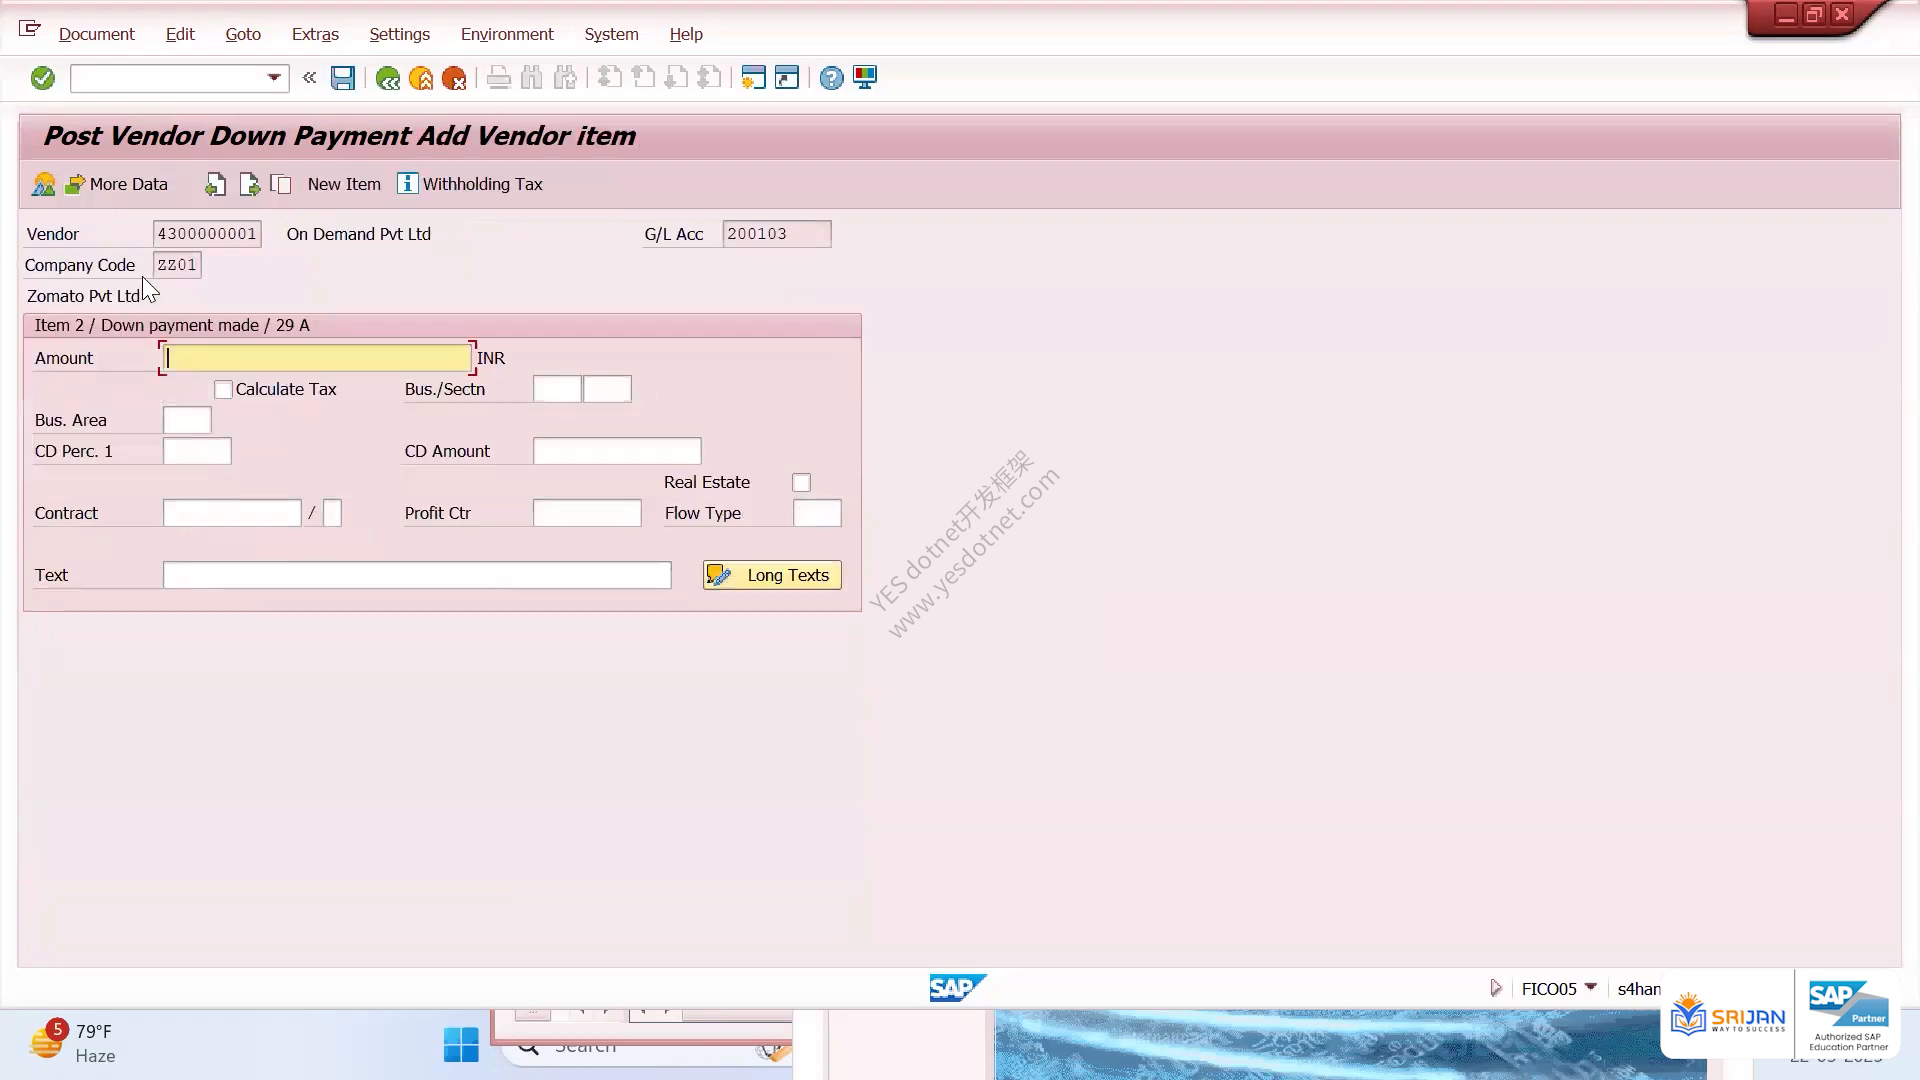
Task: Tick the Real Estate checkbox
Action: click(801, 483)
